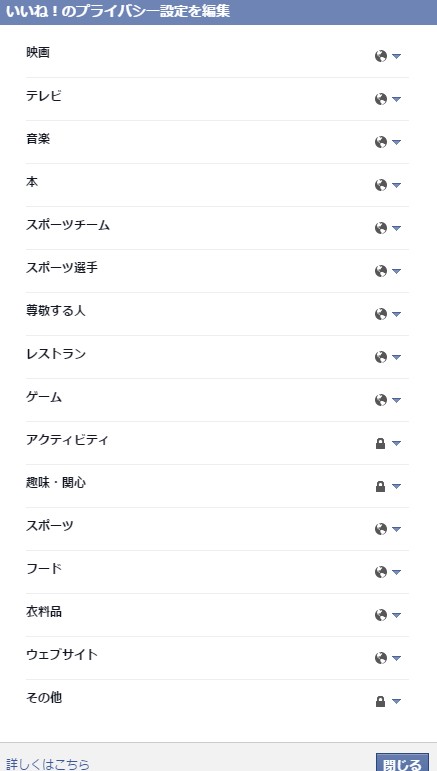Select the globe privacy icon for 音楽
Screen dimensions: 437x771
[380, 142]
